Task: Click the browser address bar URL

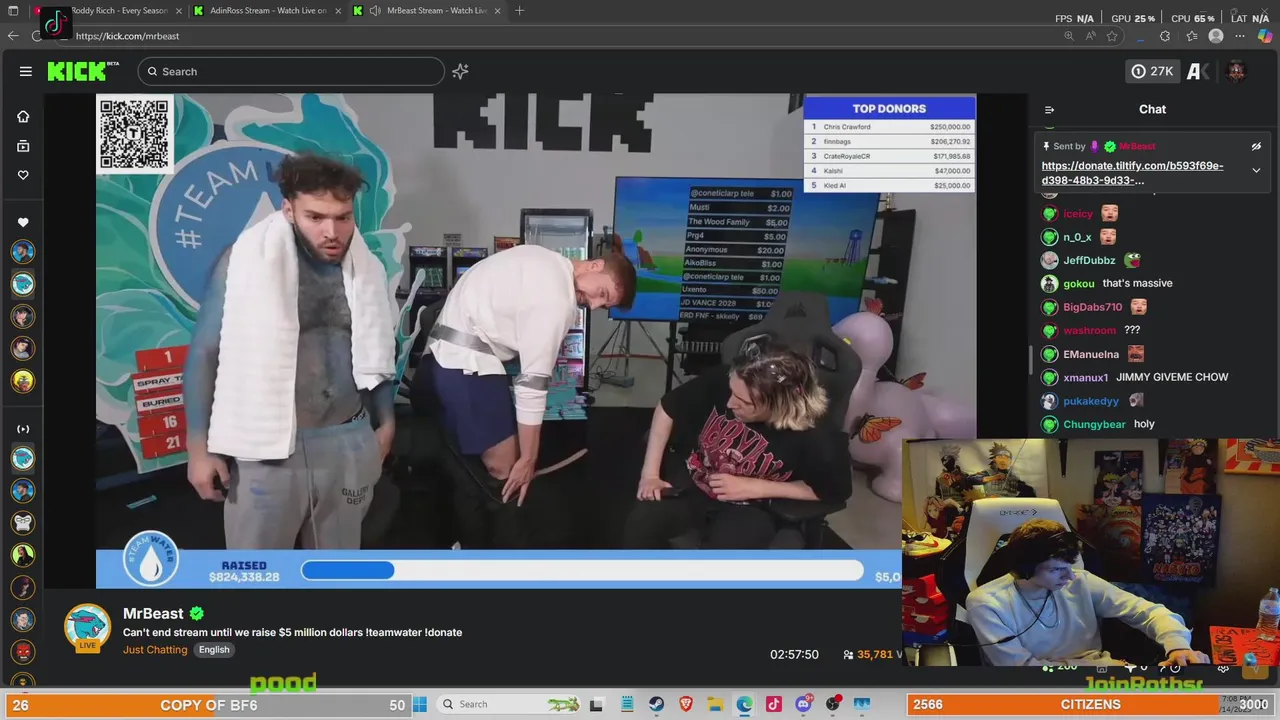Action: pos(127,36)
